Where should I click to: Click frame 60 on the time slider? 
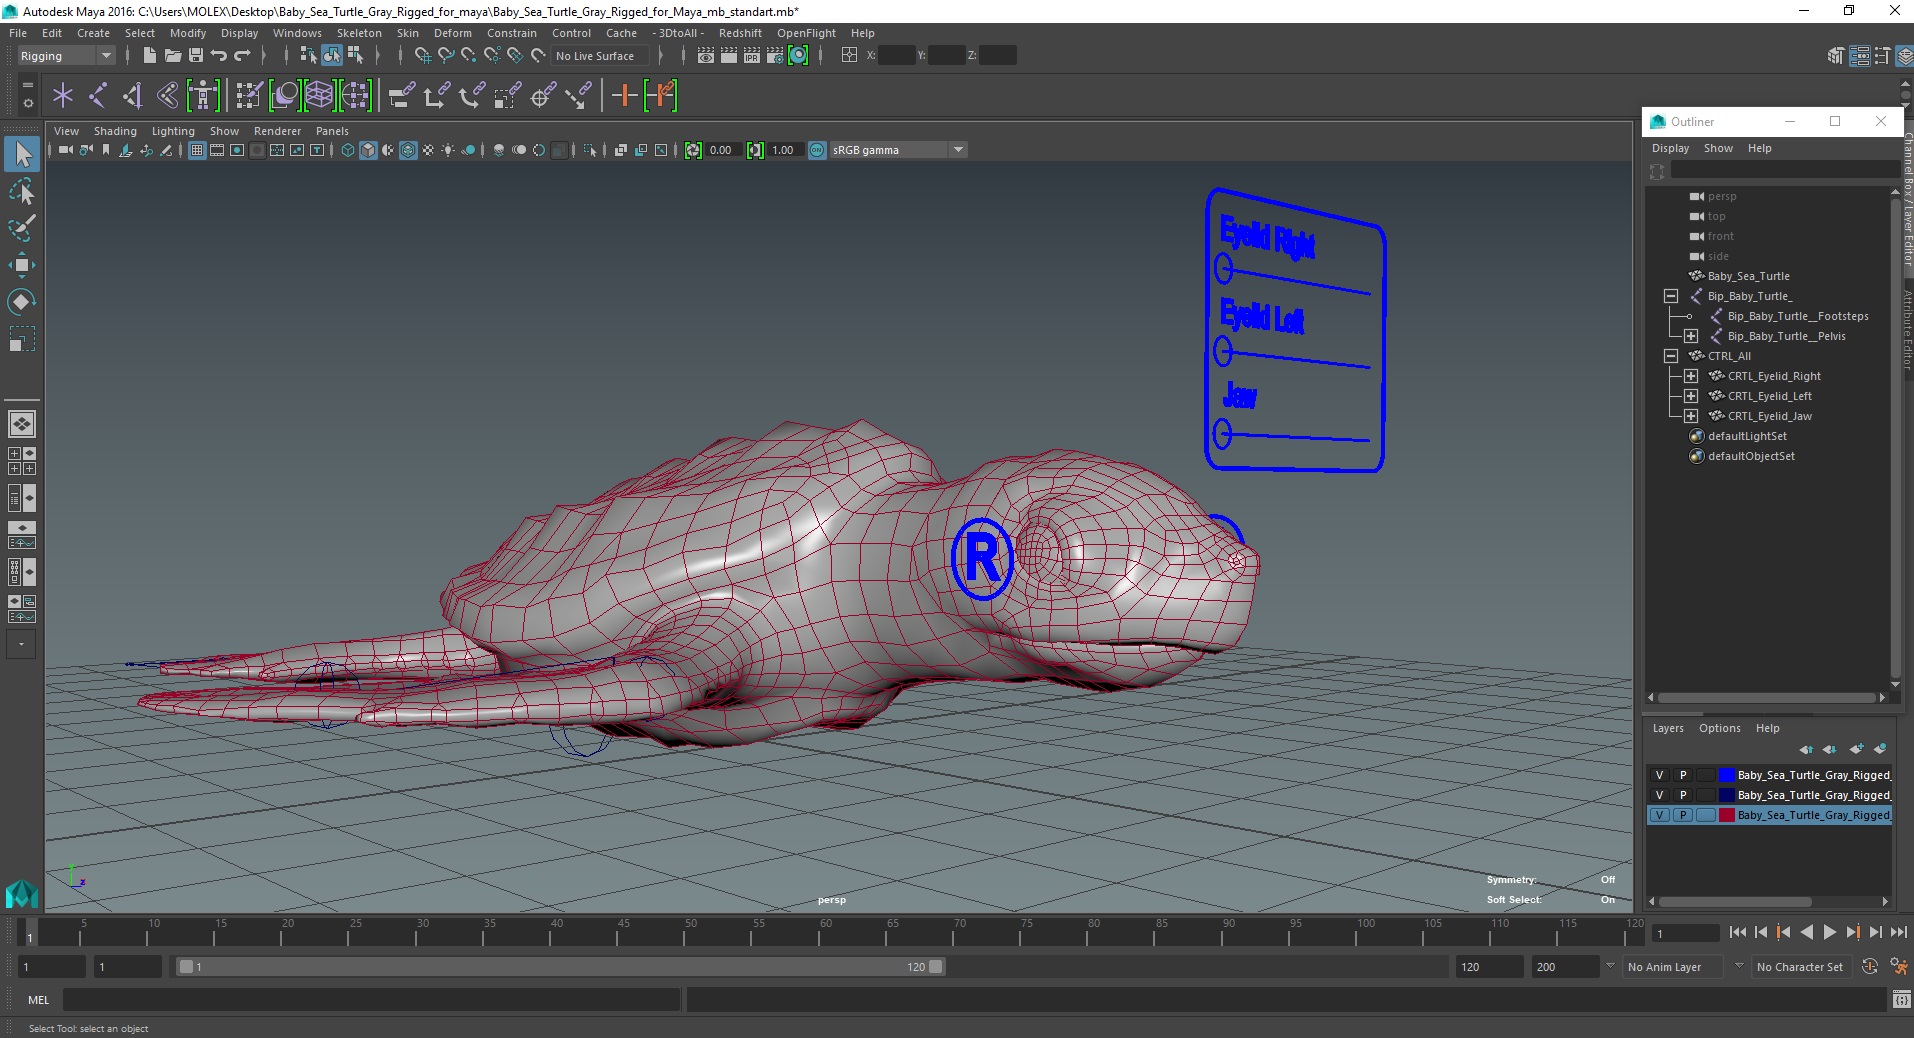826,933
